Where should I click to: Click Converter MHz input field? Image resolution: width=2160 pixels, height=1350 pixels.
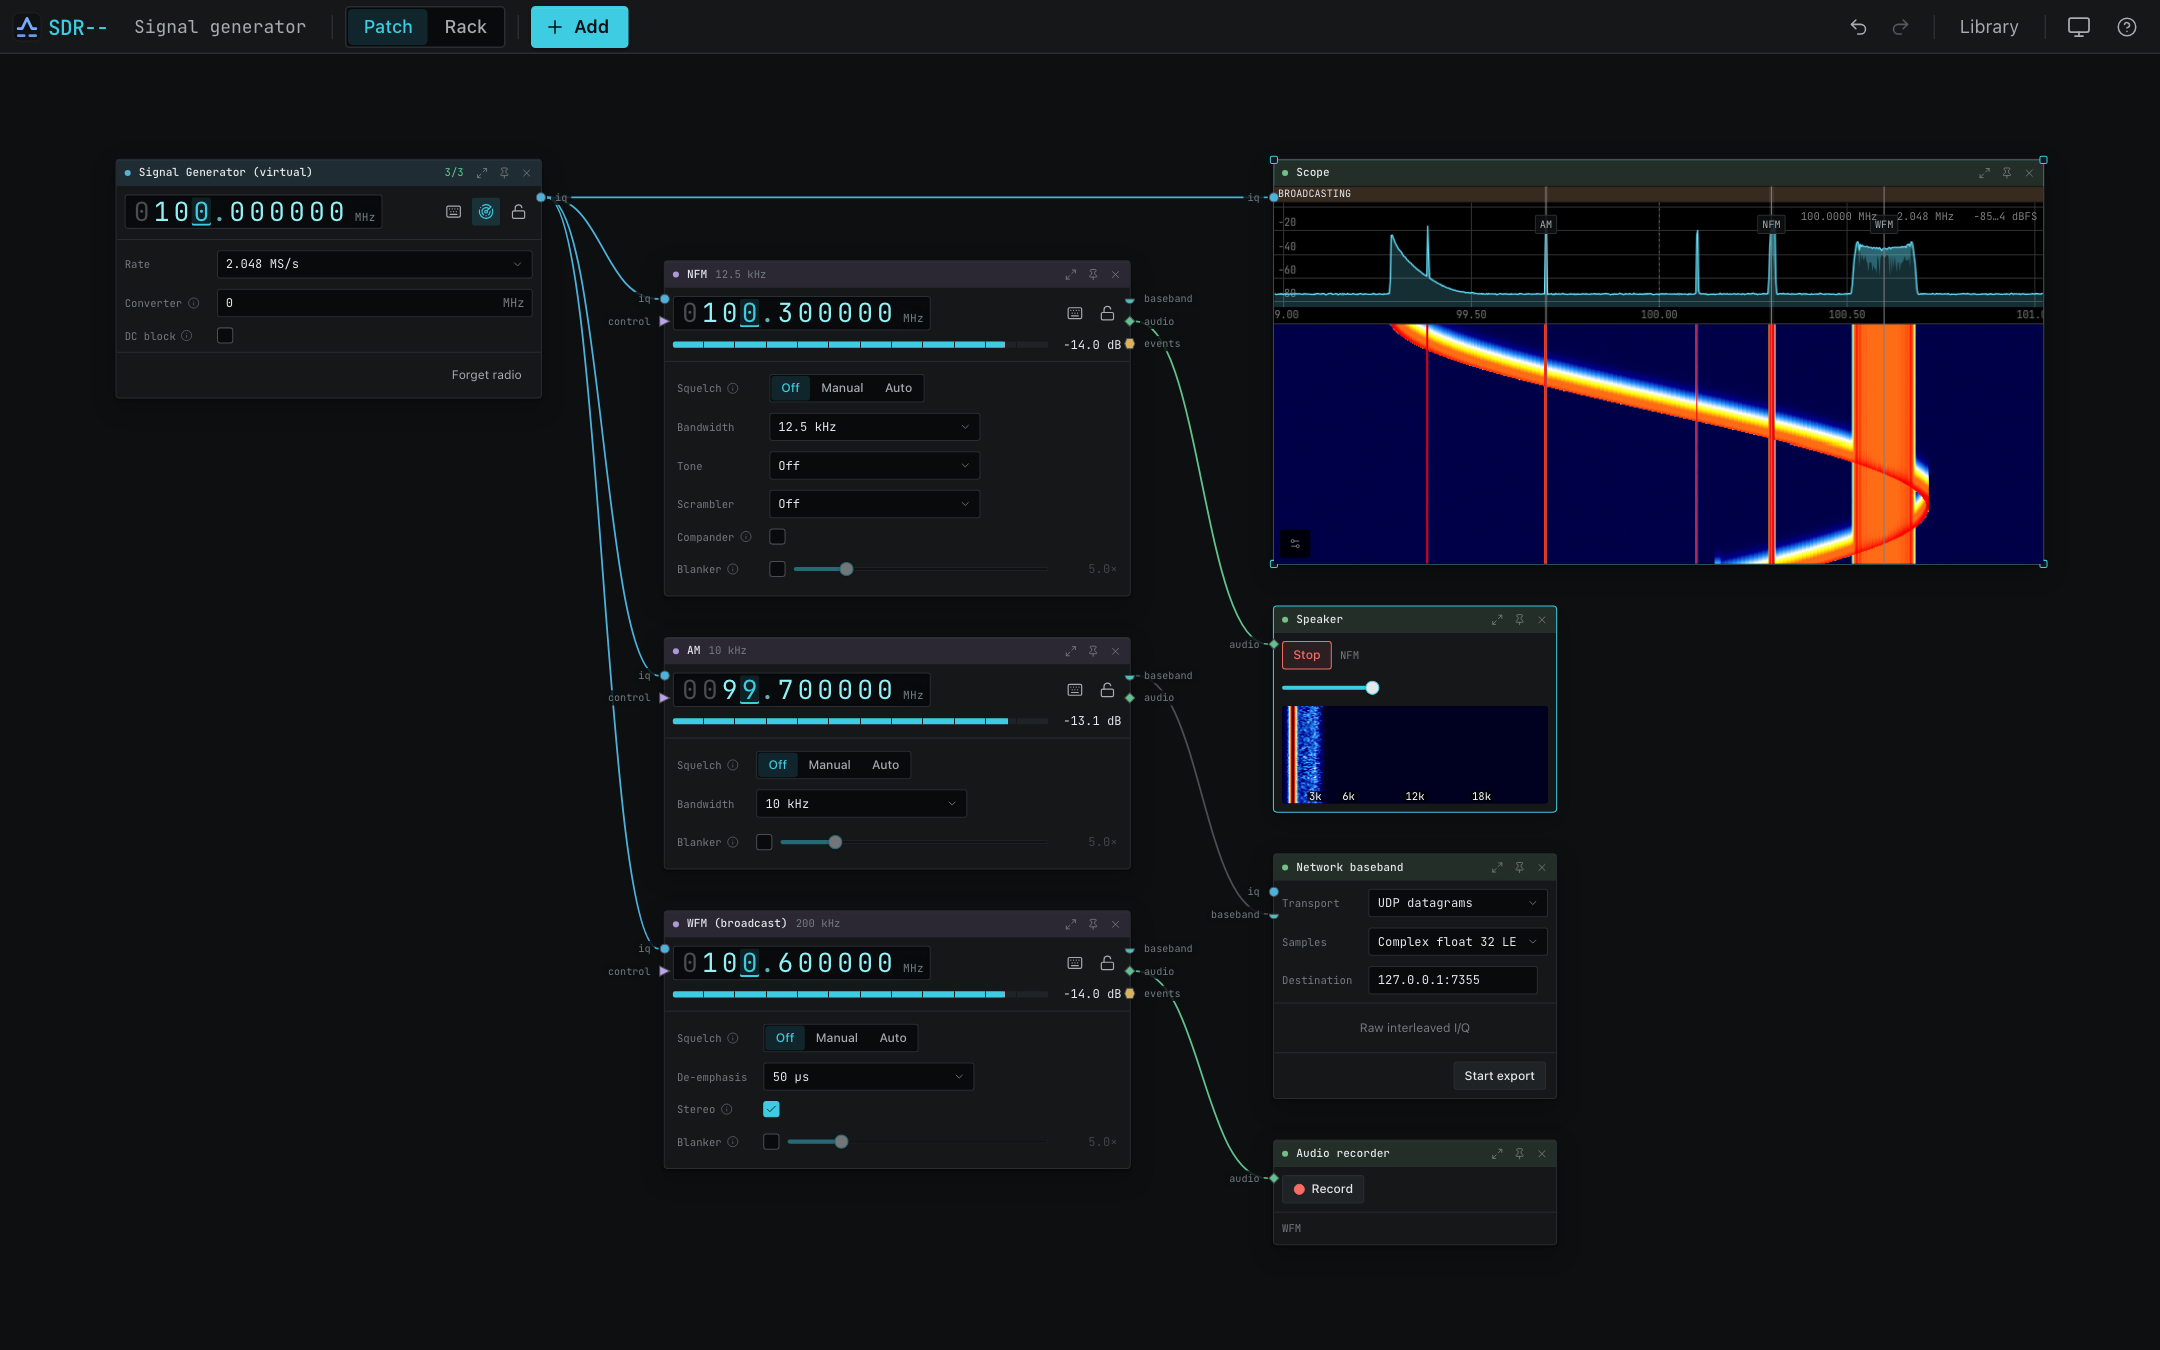click(x=374, y=303)
